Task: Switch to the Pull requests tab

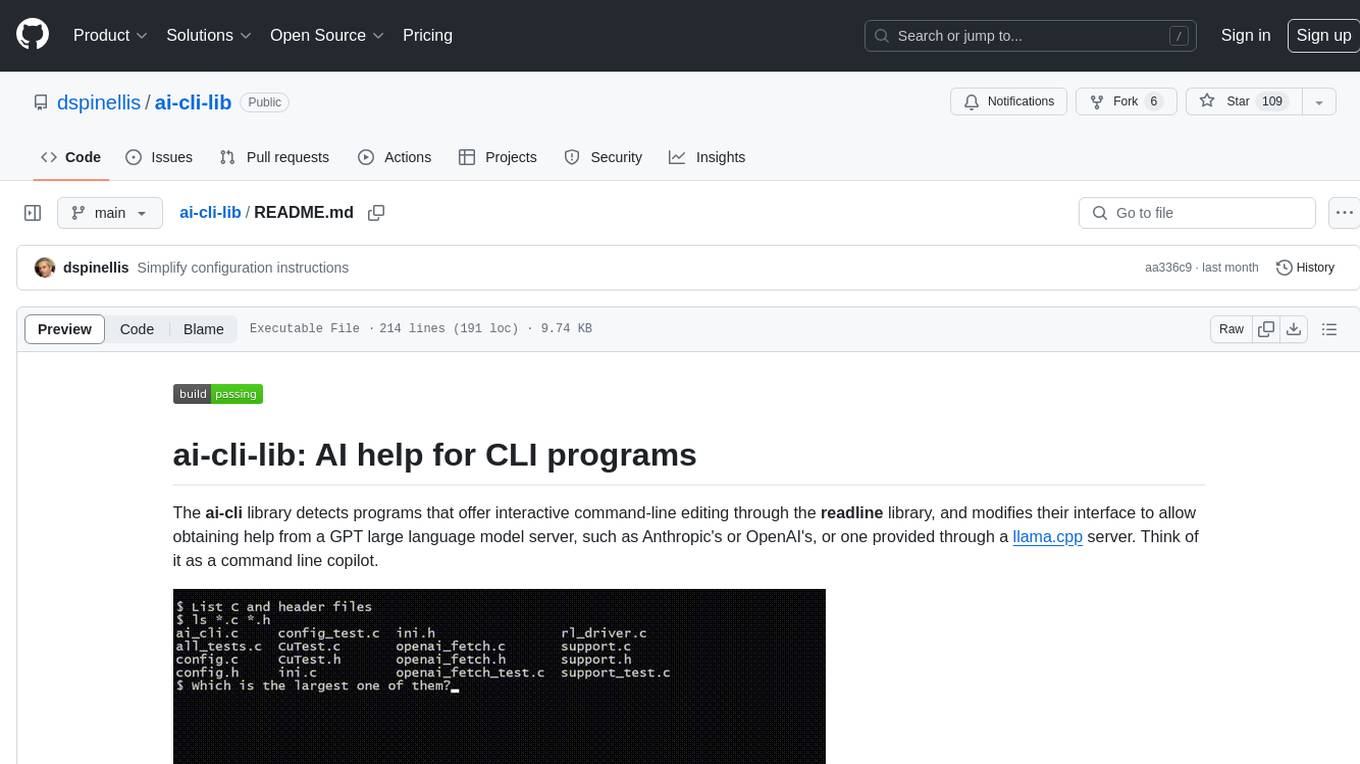Action: 274,157
